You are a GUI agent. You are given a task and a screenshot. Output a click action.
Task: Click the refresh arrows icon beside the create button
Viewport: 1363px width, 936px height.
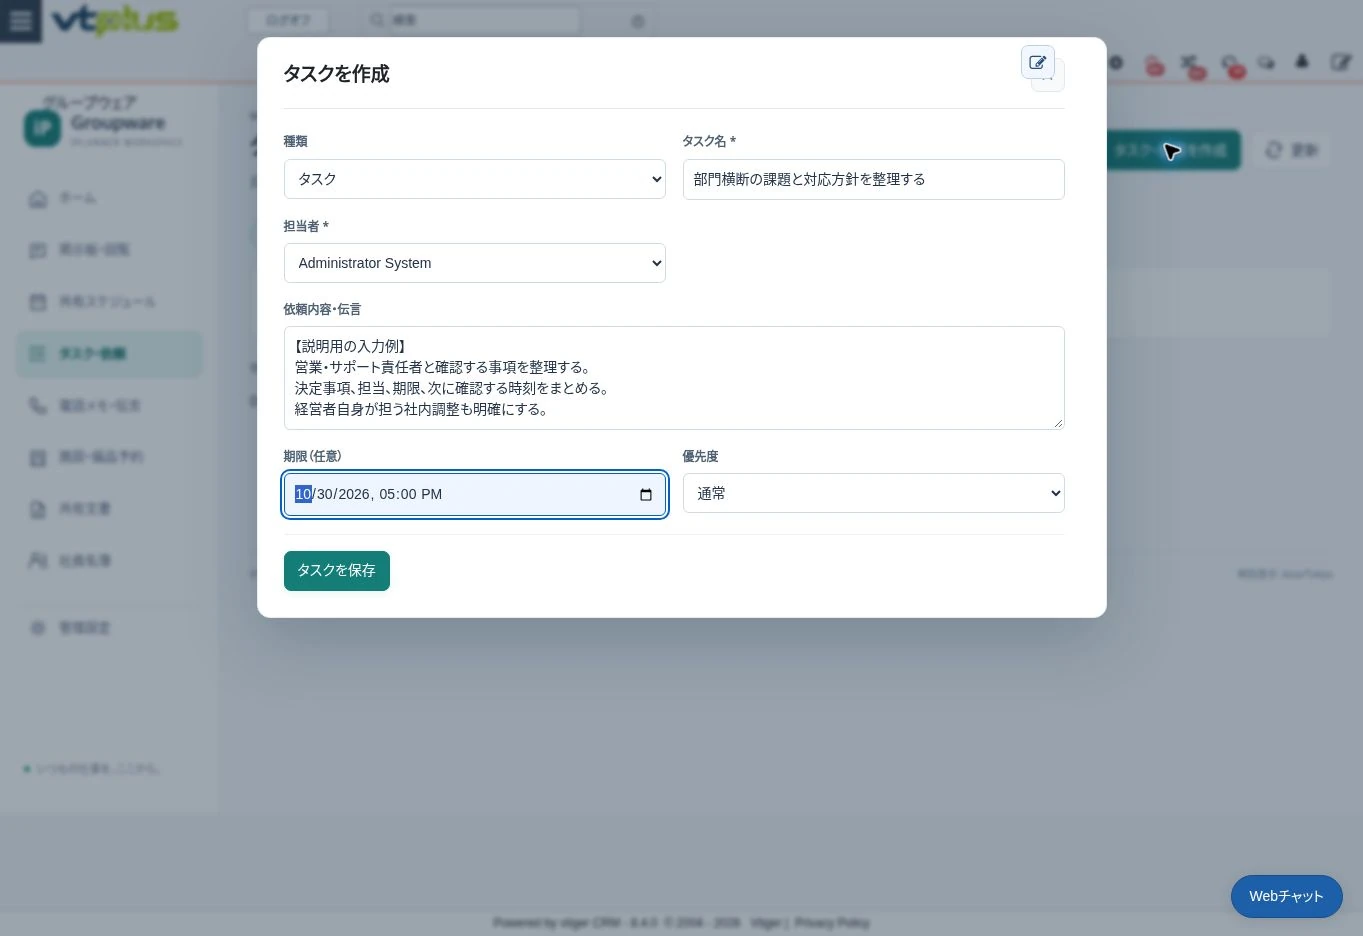pyautogui.click(x=1273, y=150)
